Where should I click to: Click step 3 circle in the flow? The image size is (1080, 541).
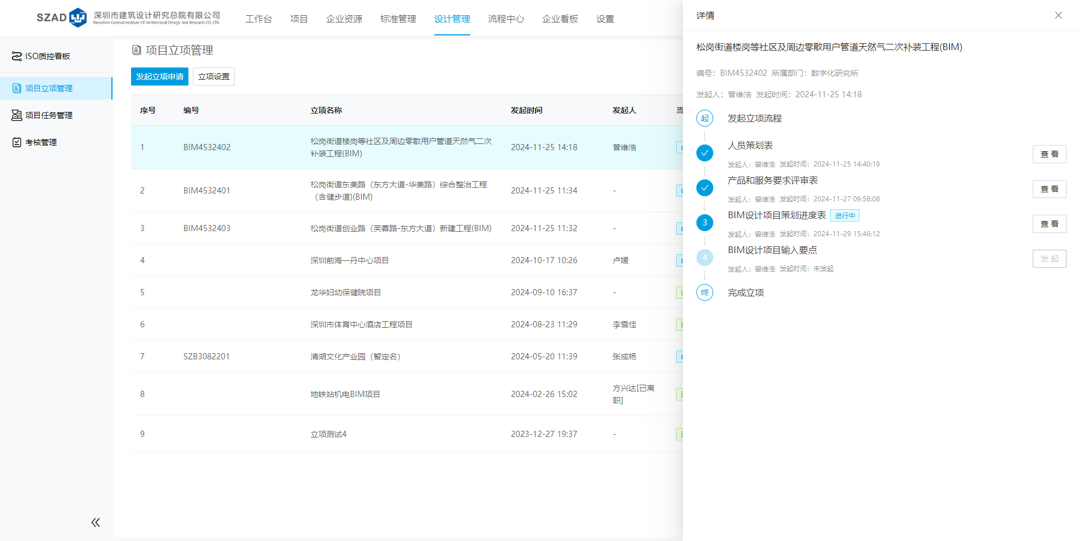click(704, 223)
